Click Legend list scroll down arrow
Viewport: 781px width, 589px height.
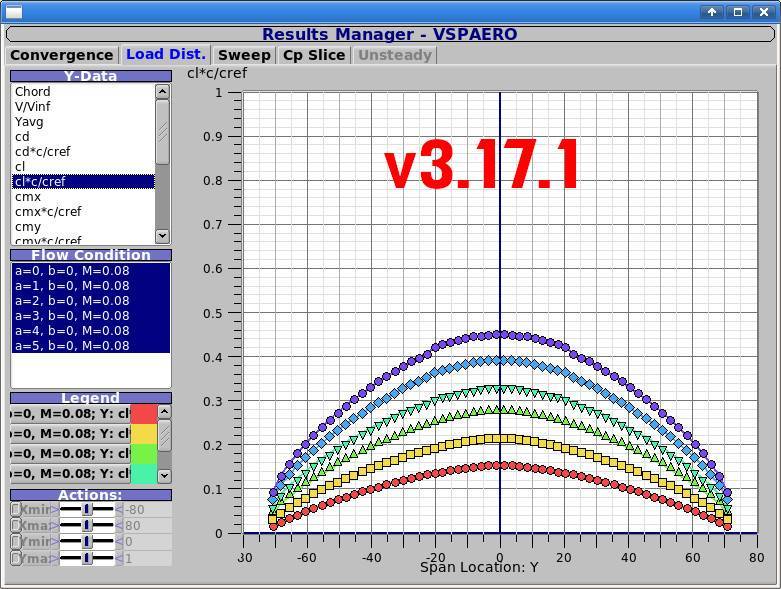coord(164,476)
